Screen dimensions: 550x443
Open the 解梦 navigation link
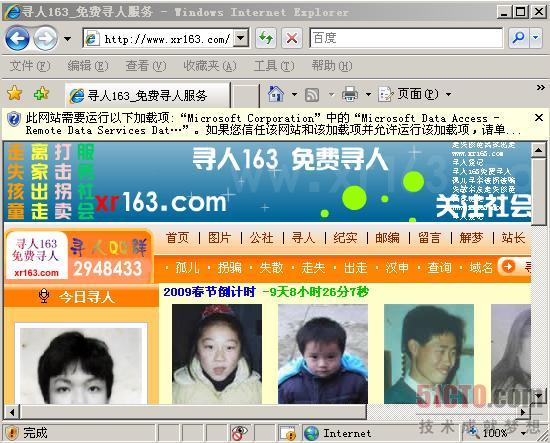tap(471, 238)
